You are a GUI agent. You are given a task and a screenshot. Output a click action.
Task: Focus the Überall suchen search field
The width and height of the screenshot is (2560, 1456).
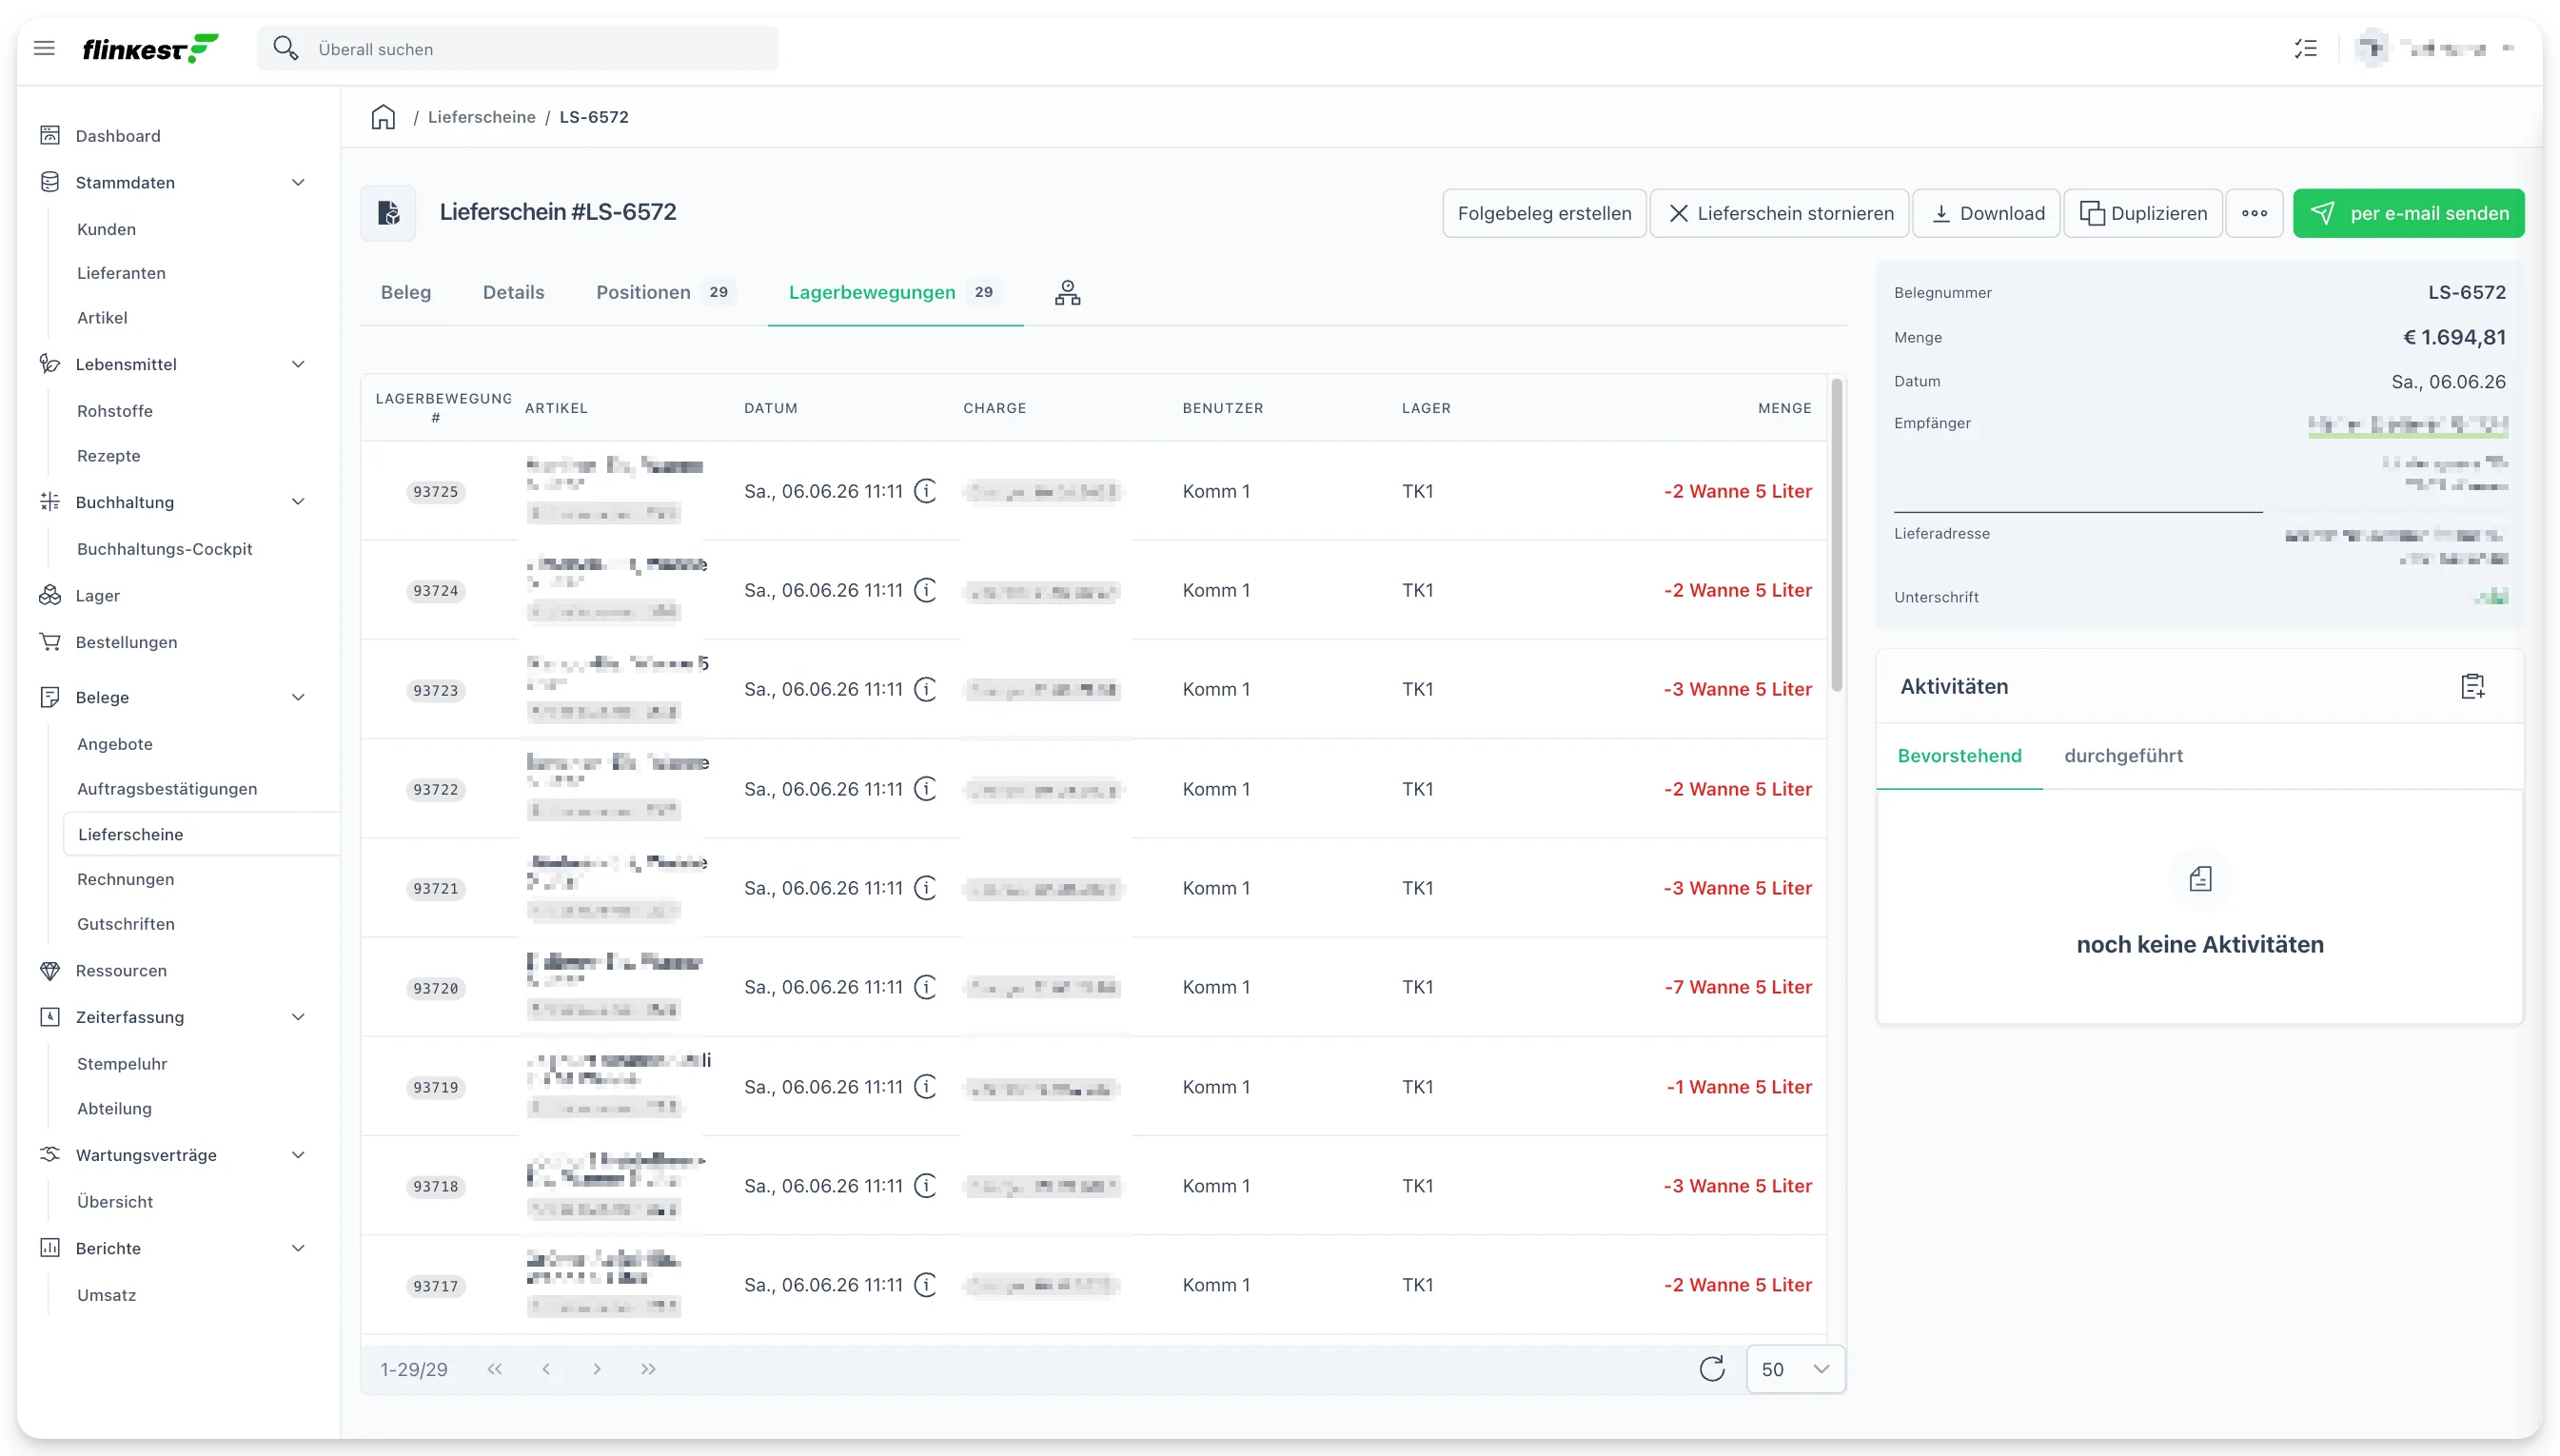(518, 49)
